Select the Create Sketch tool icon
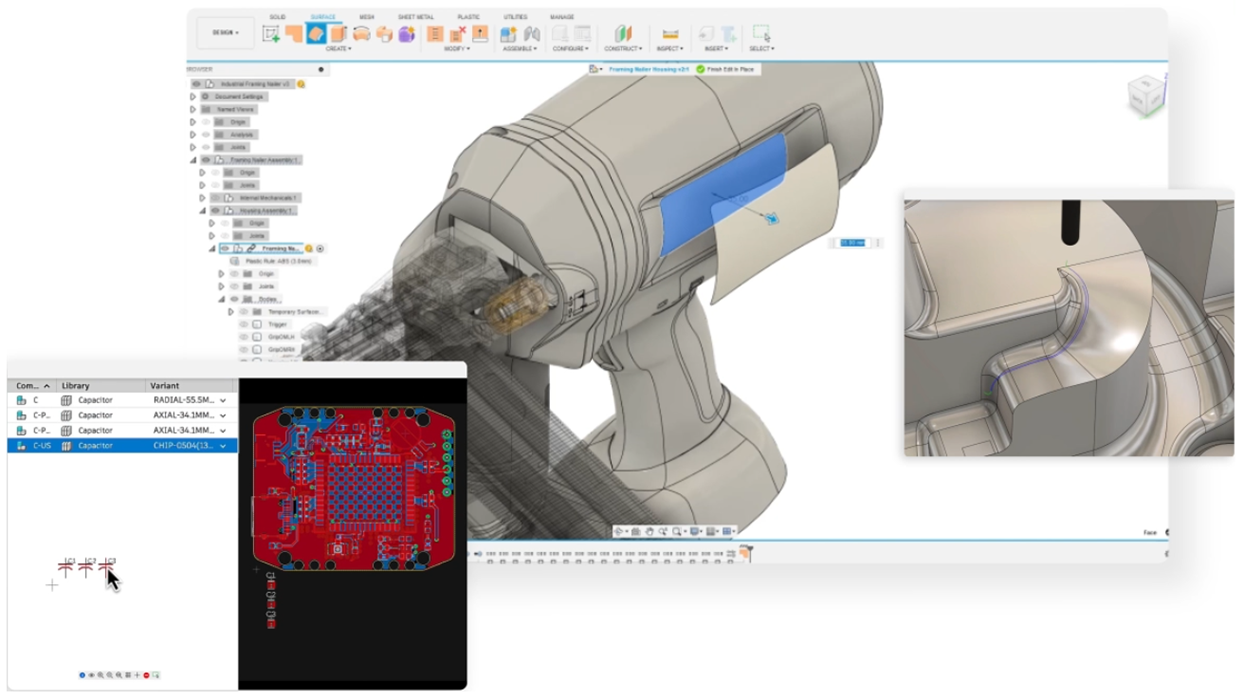Screen dimensions: 1244x700 click(271, 34)
